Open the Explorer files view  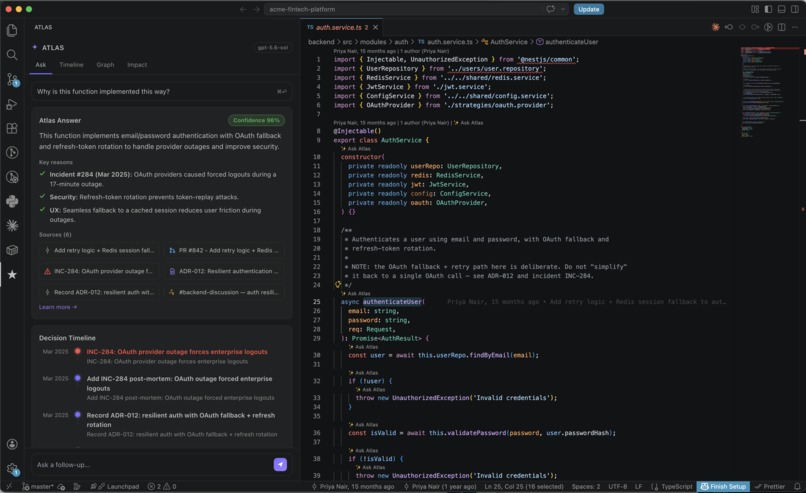point(12,30)
